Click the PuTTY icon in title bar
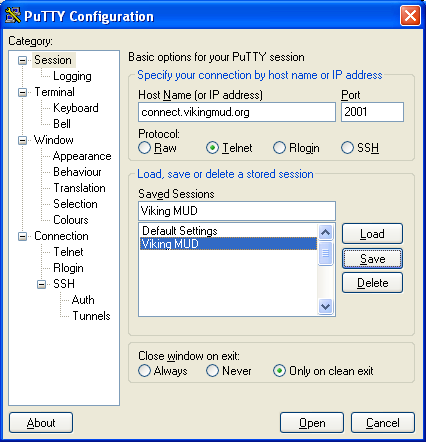426x442 pixels. click(13, 15)
